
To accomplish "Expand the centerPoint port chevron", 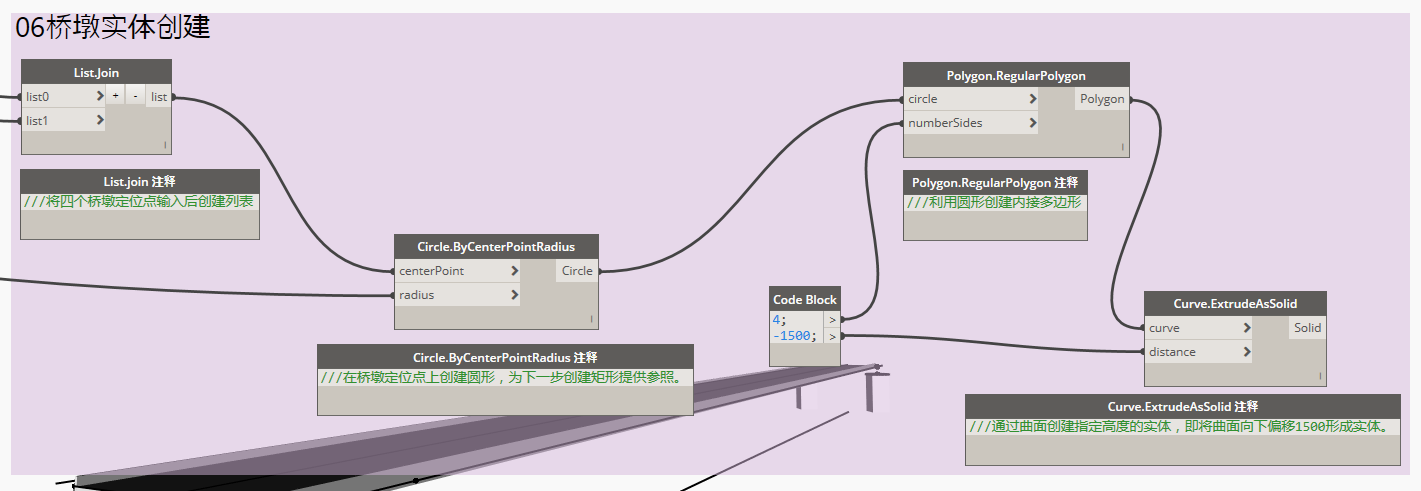I will coord(514,270).
